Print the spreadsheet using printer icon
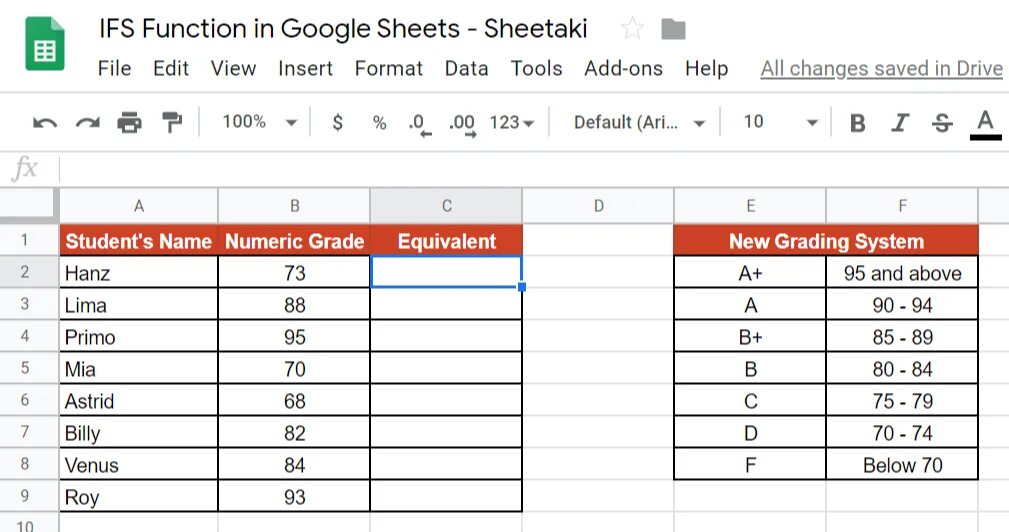Image resolution: width=1009 pixels, height=532 pixels. click(x=129, y=122)
